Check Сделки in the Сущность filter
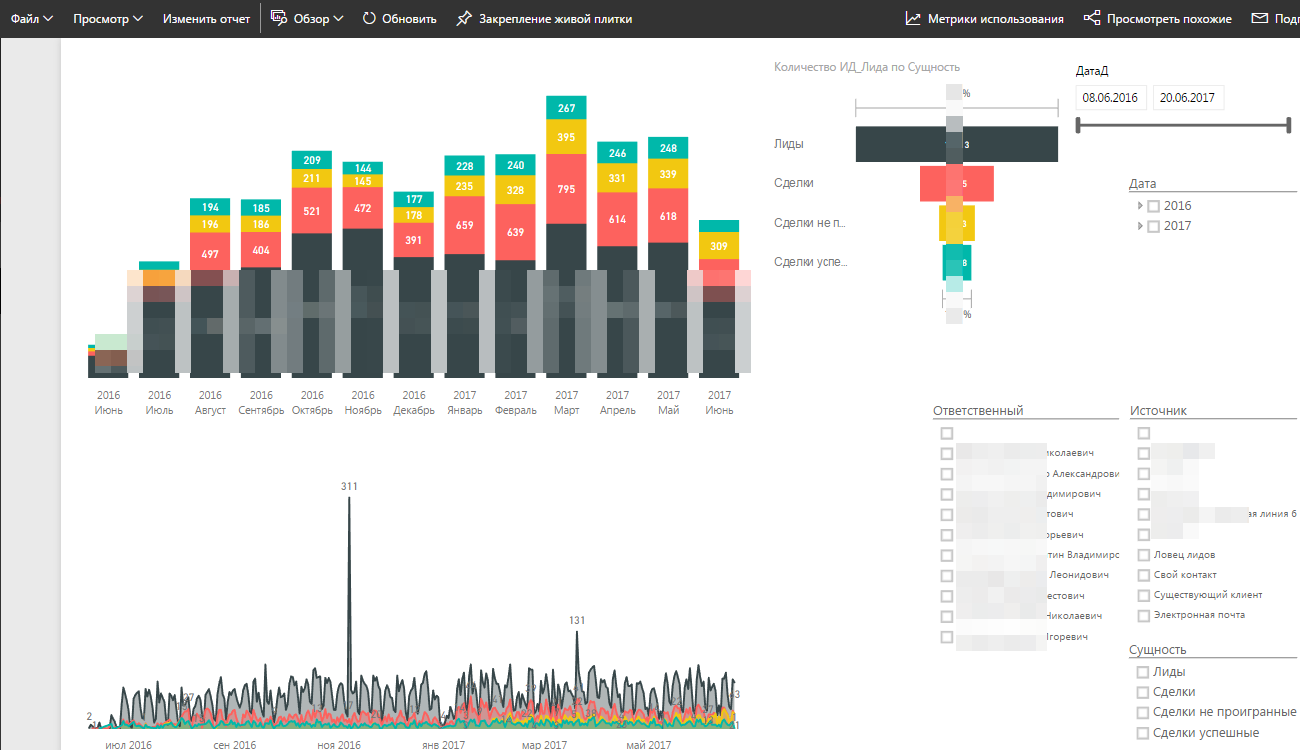The image size is (1300, 750). coord(1143,692)
